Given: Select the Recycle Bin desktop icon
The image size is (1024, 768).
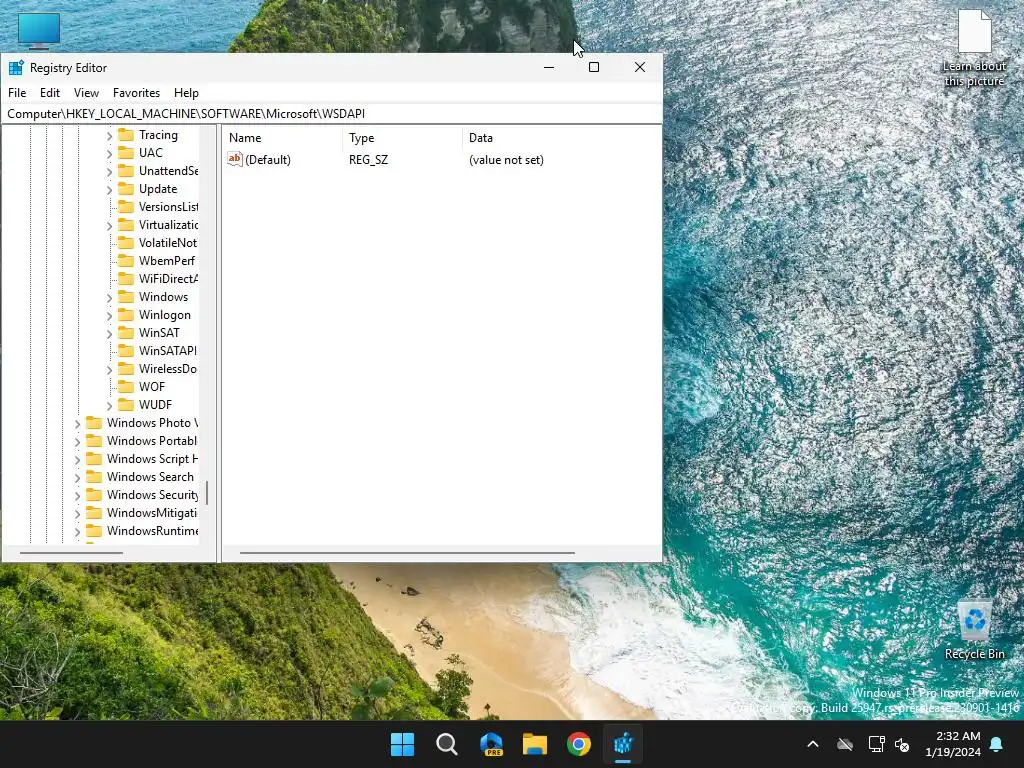Looking at the screenshot, I should coord(974,630).
